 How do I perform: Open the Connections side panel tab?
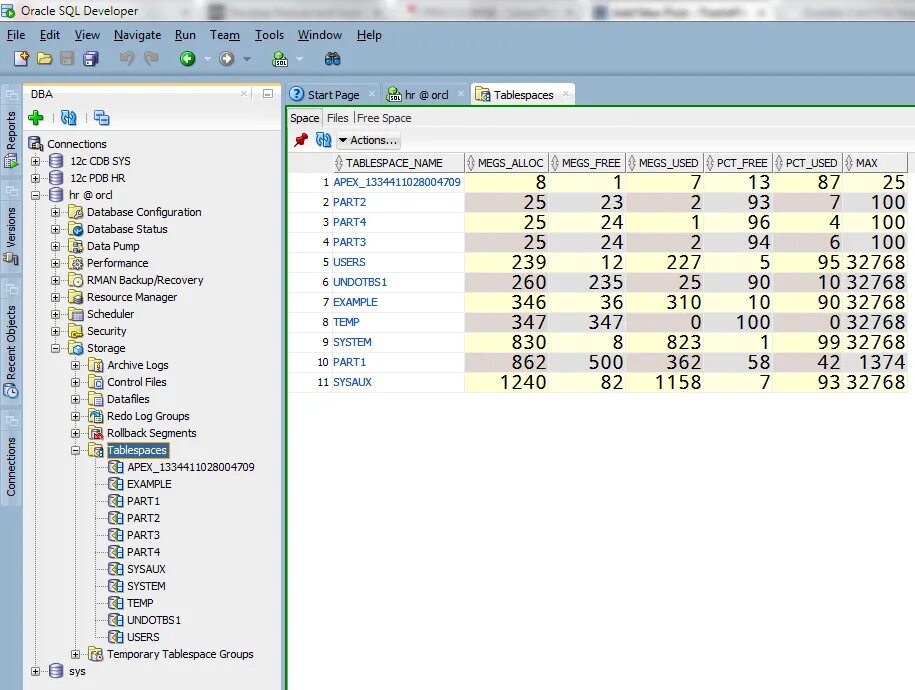click(11, 466)
